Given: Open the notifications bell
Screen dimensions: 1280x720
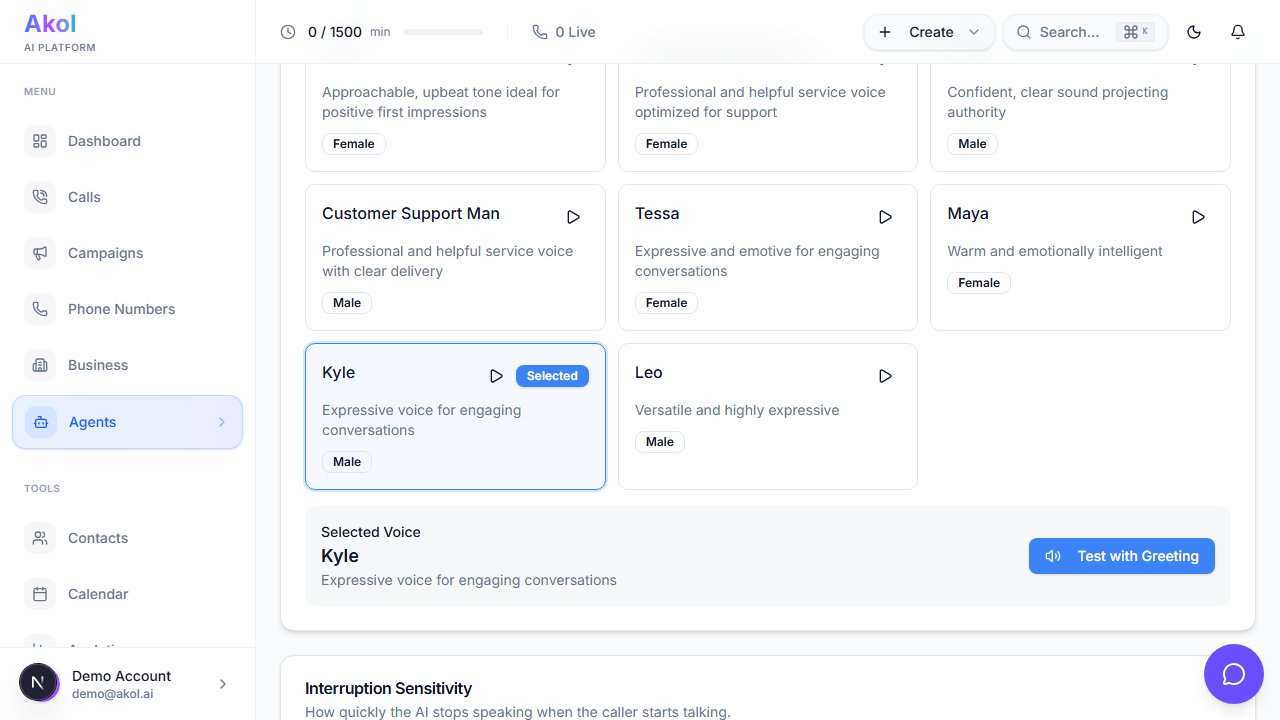Looking at the screenshot, I should (x=1238, y=32).
